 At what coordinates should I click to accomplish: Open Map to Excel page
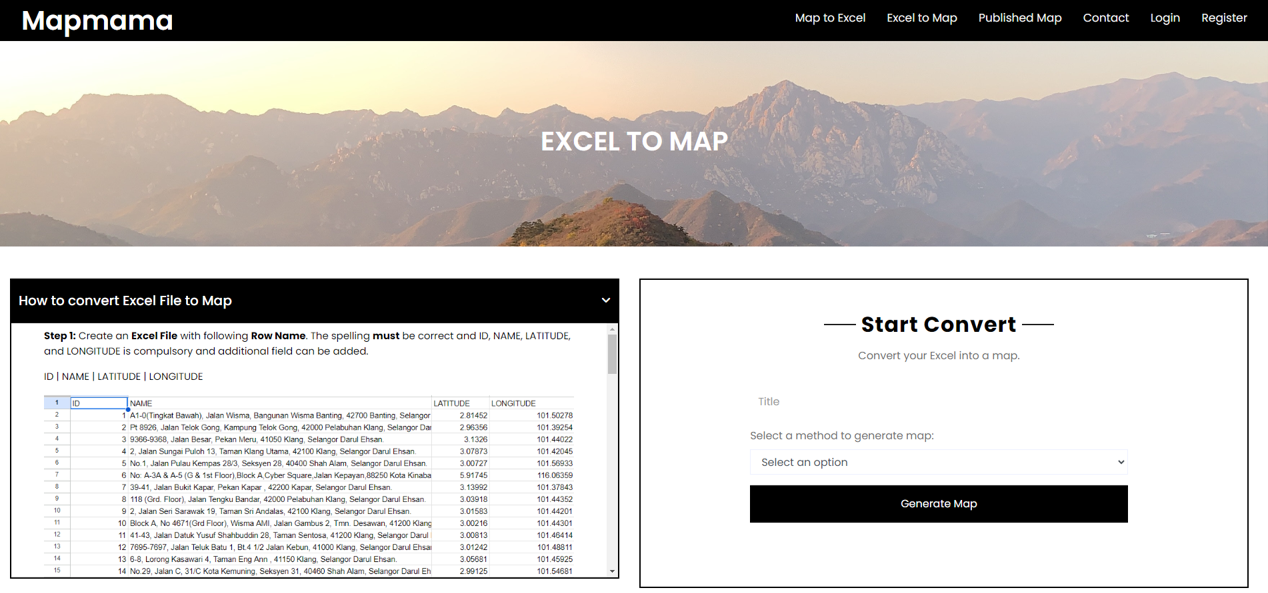[x=829, y=18]
